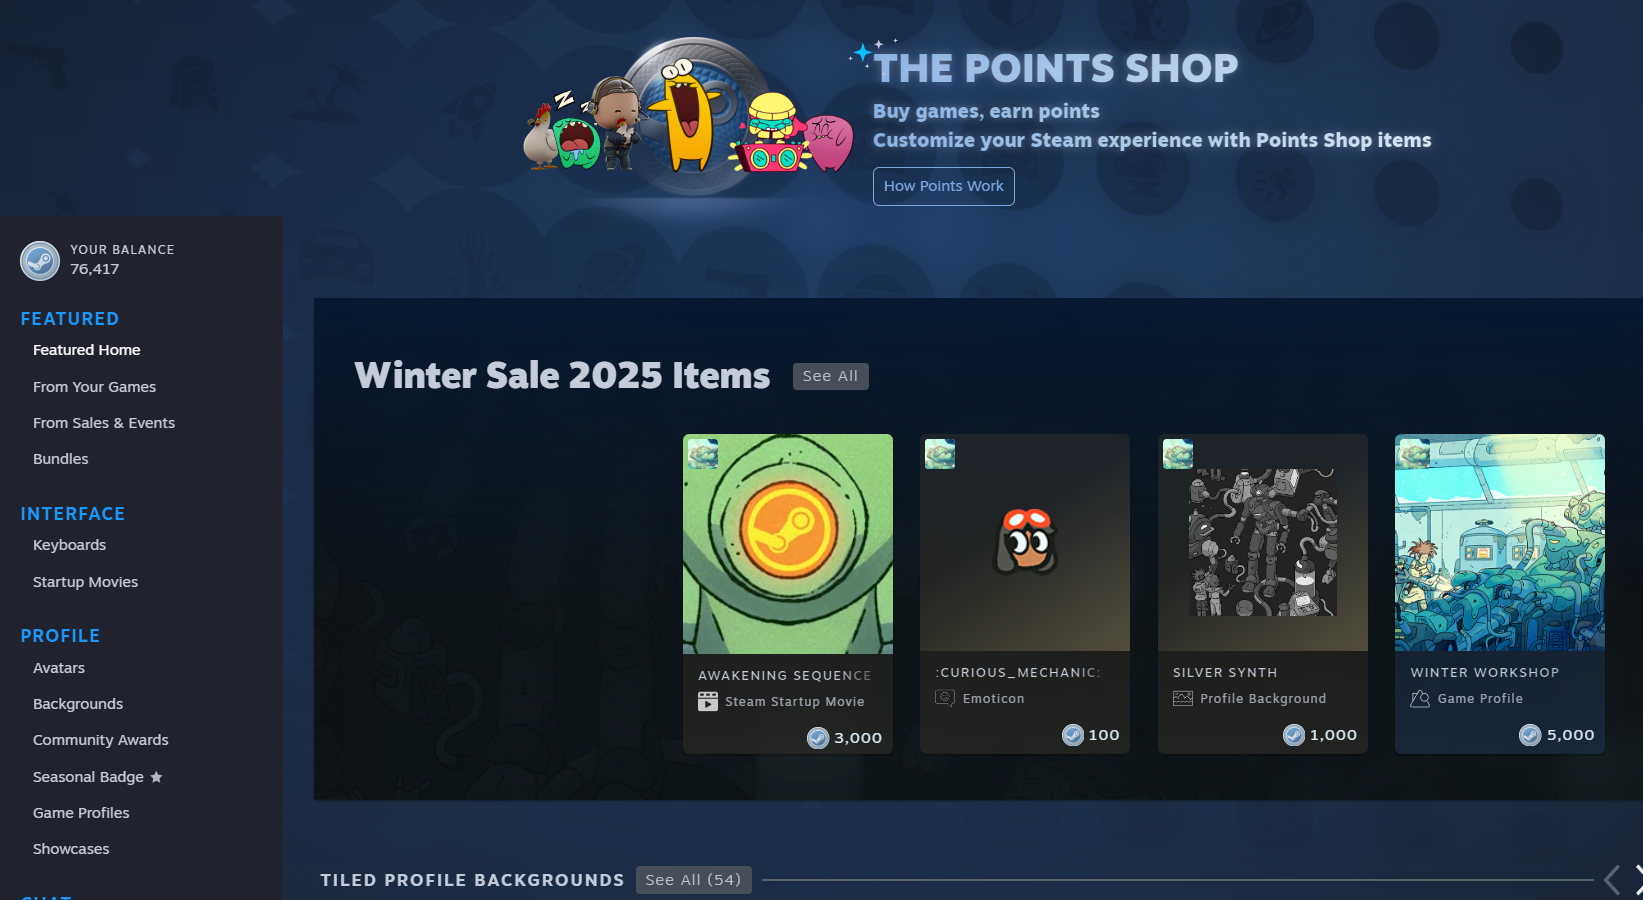Click the points coin beside 5,000 price

1530,735
